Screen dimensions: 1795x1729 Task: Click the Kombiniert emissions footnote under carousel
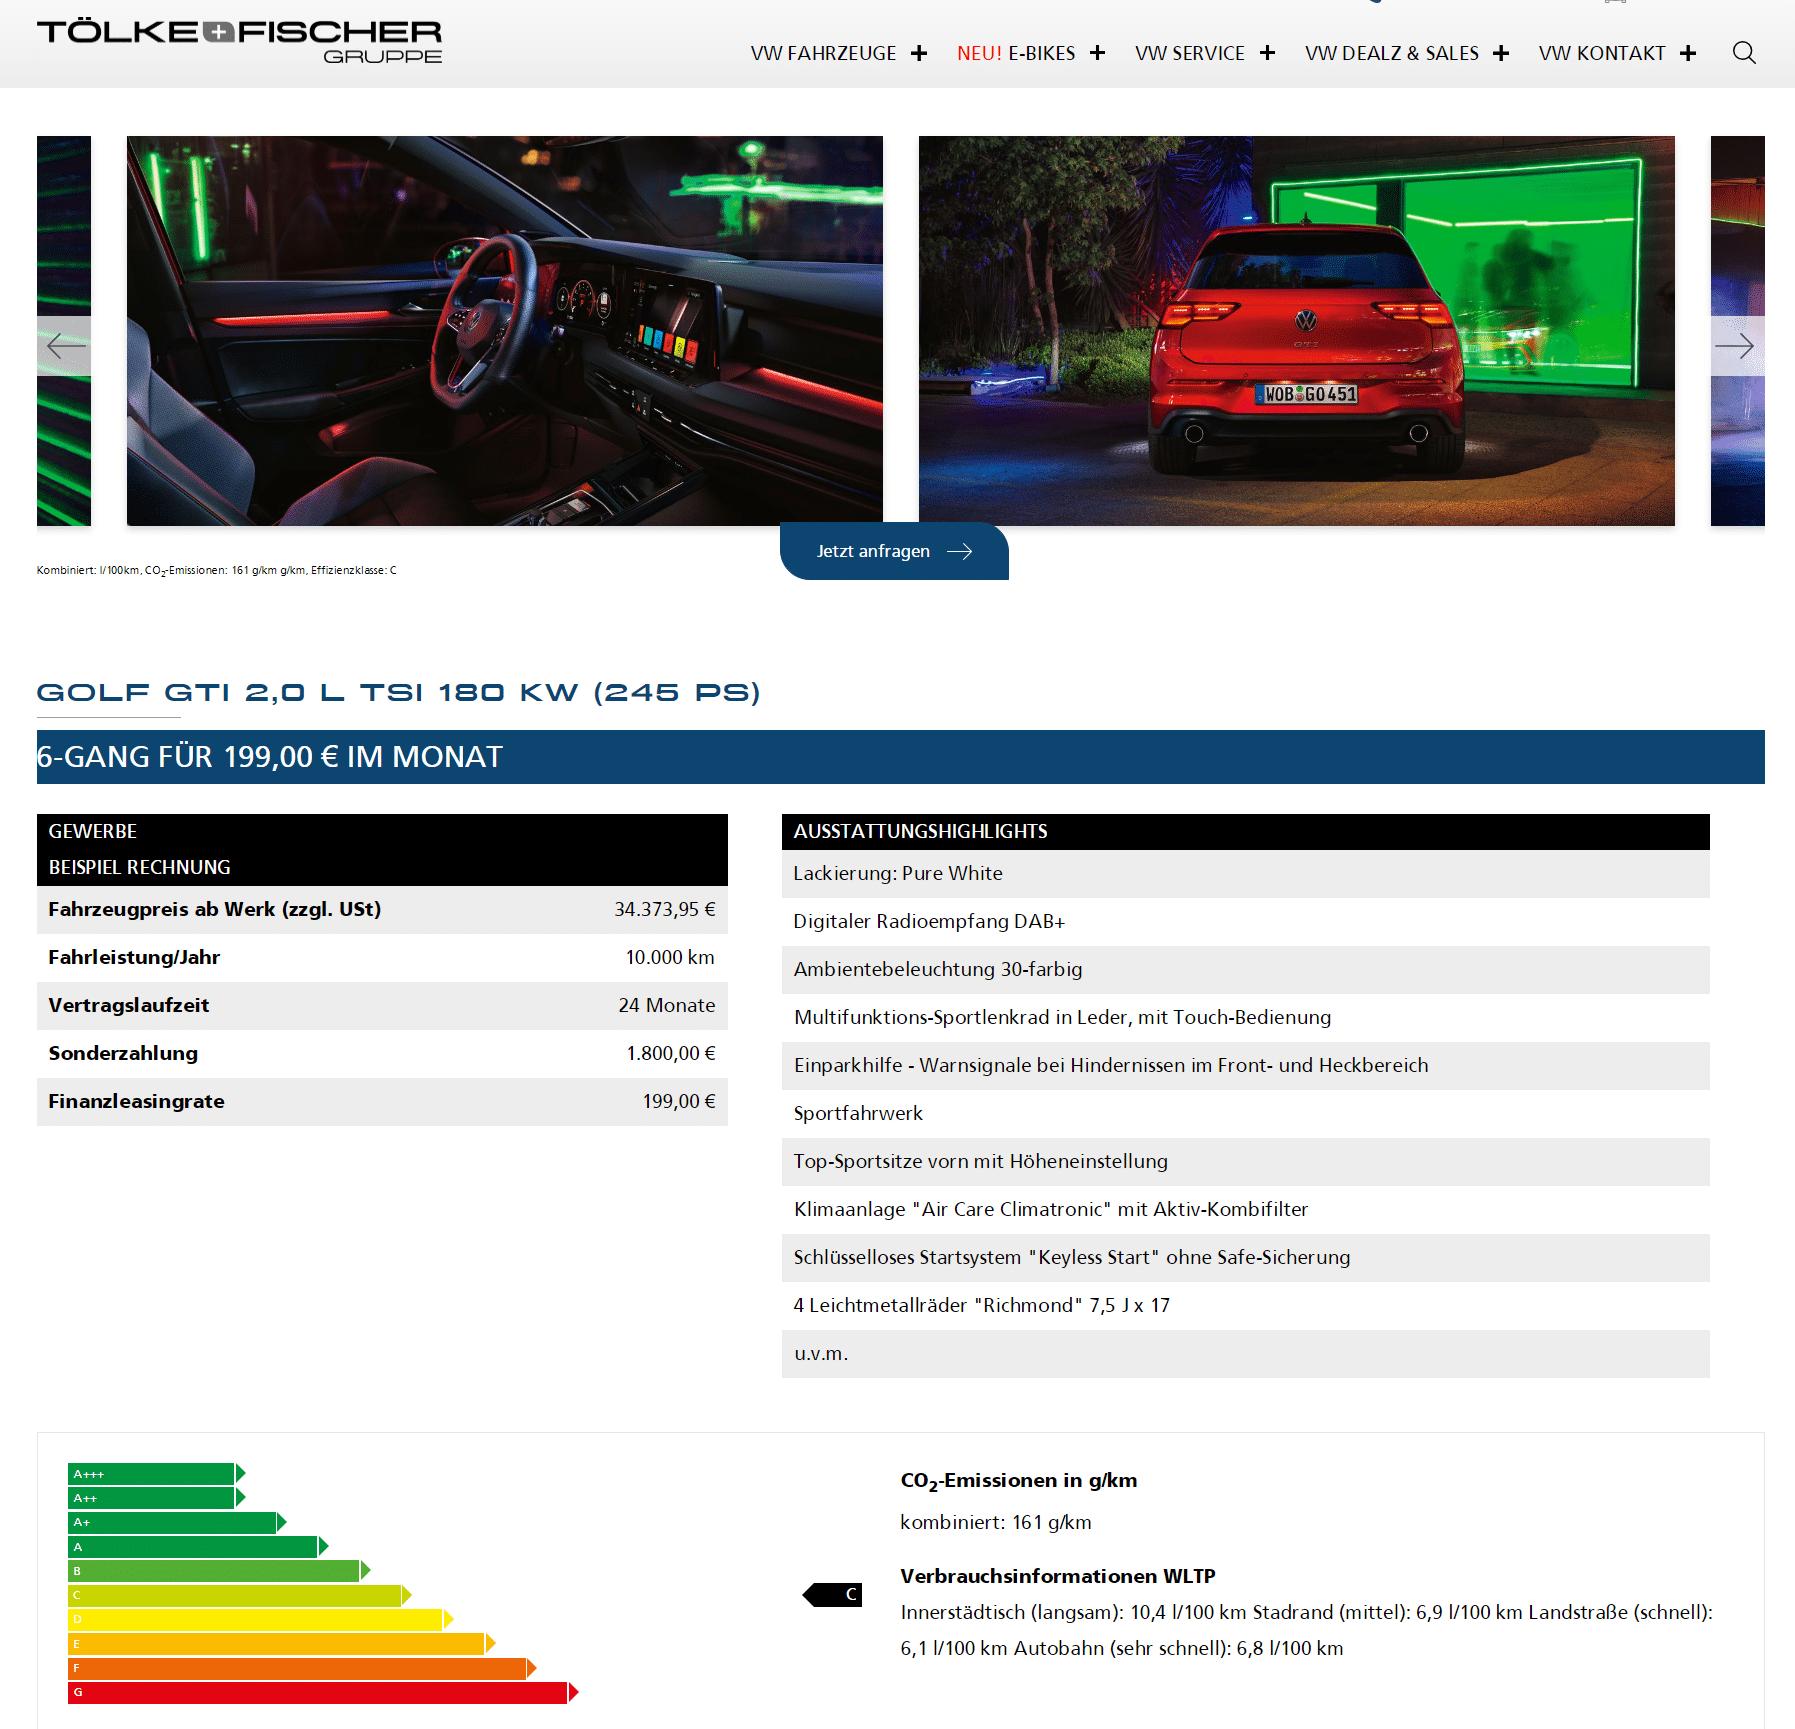tap(217, 571)
